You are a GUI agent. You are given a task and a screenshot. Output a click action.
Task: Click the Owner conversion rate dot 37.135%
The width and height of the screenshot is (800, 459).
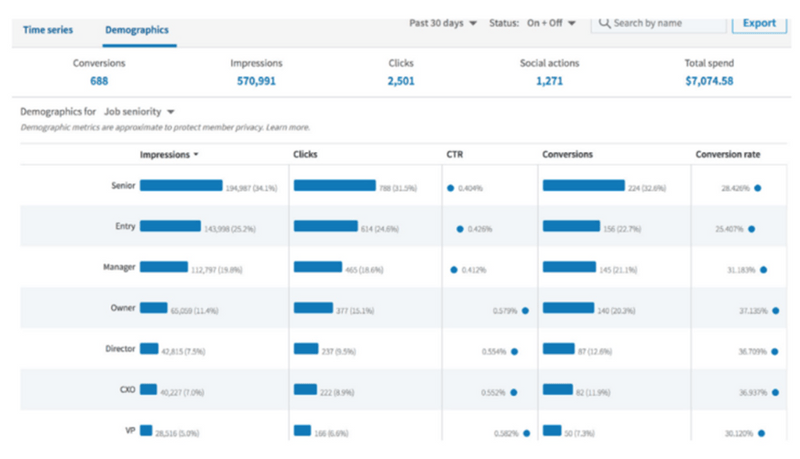776,311
